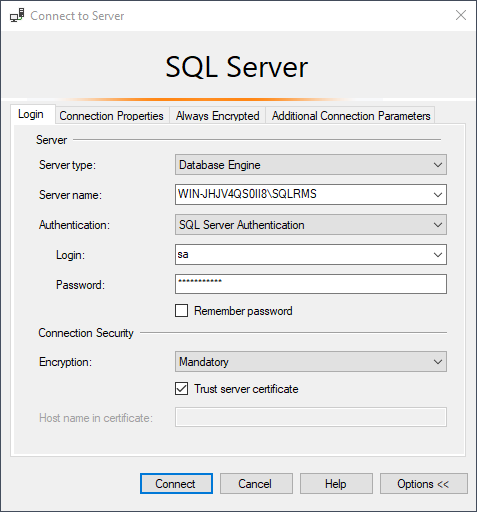The image size is (477, 512).
Task: Close the Connect to Server dialog
Action: coord(461,15)
